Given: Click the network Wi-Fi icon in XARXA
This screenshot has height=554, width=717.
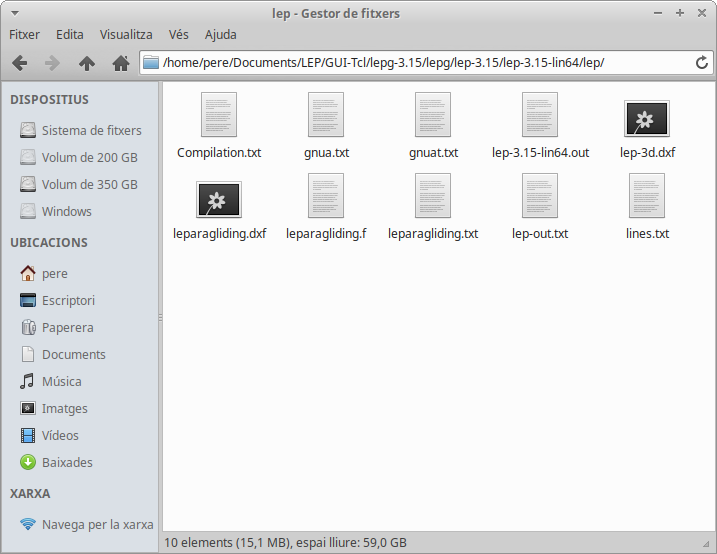Looking at the screenshot, I should pyautogui.click(x=28, y=524).
